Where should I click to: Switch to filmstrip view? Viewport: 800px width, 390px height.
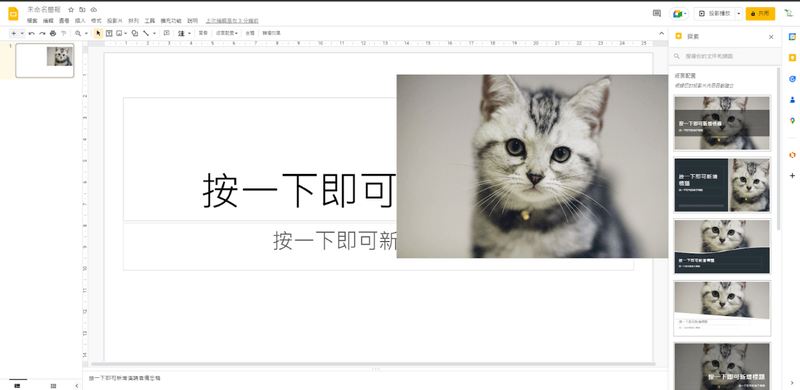[x=17, y=385]
